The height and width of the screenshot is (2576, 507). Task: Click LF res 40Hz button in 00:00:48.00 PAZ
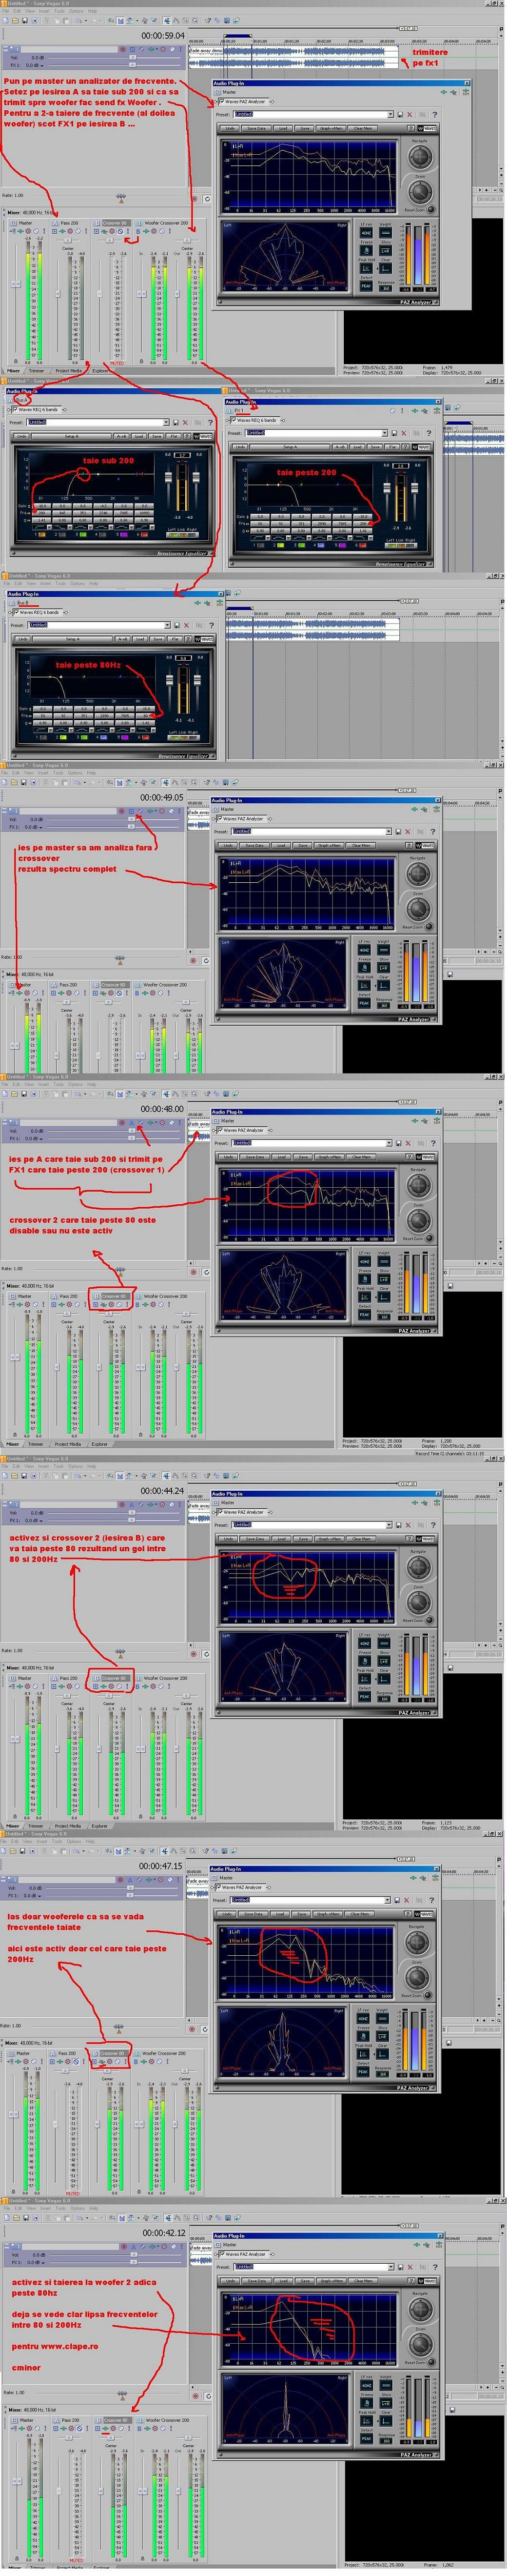tap(364, 1261)
